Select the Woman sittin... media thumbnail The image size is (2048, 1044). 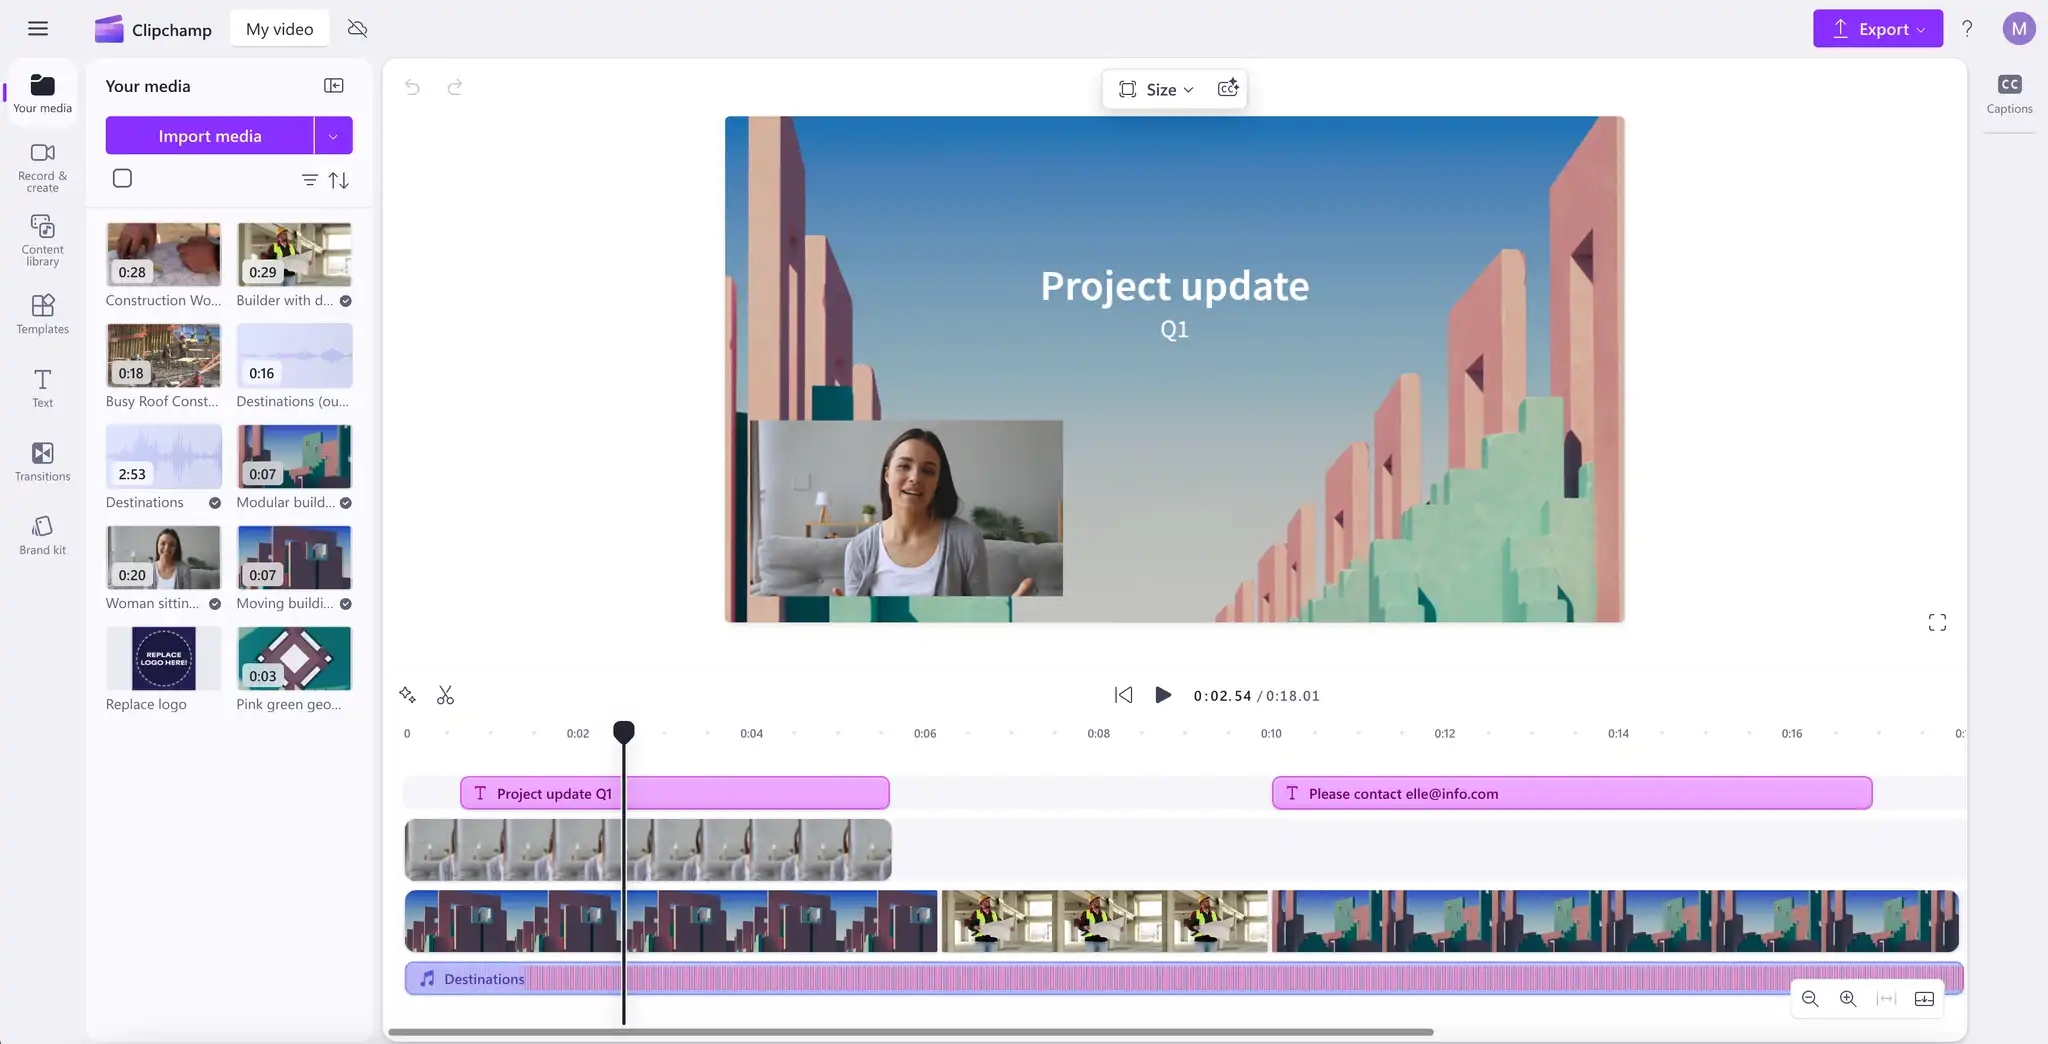coord(164,558)
